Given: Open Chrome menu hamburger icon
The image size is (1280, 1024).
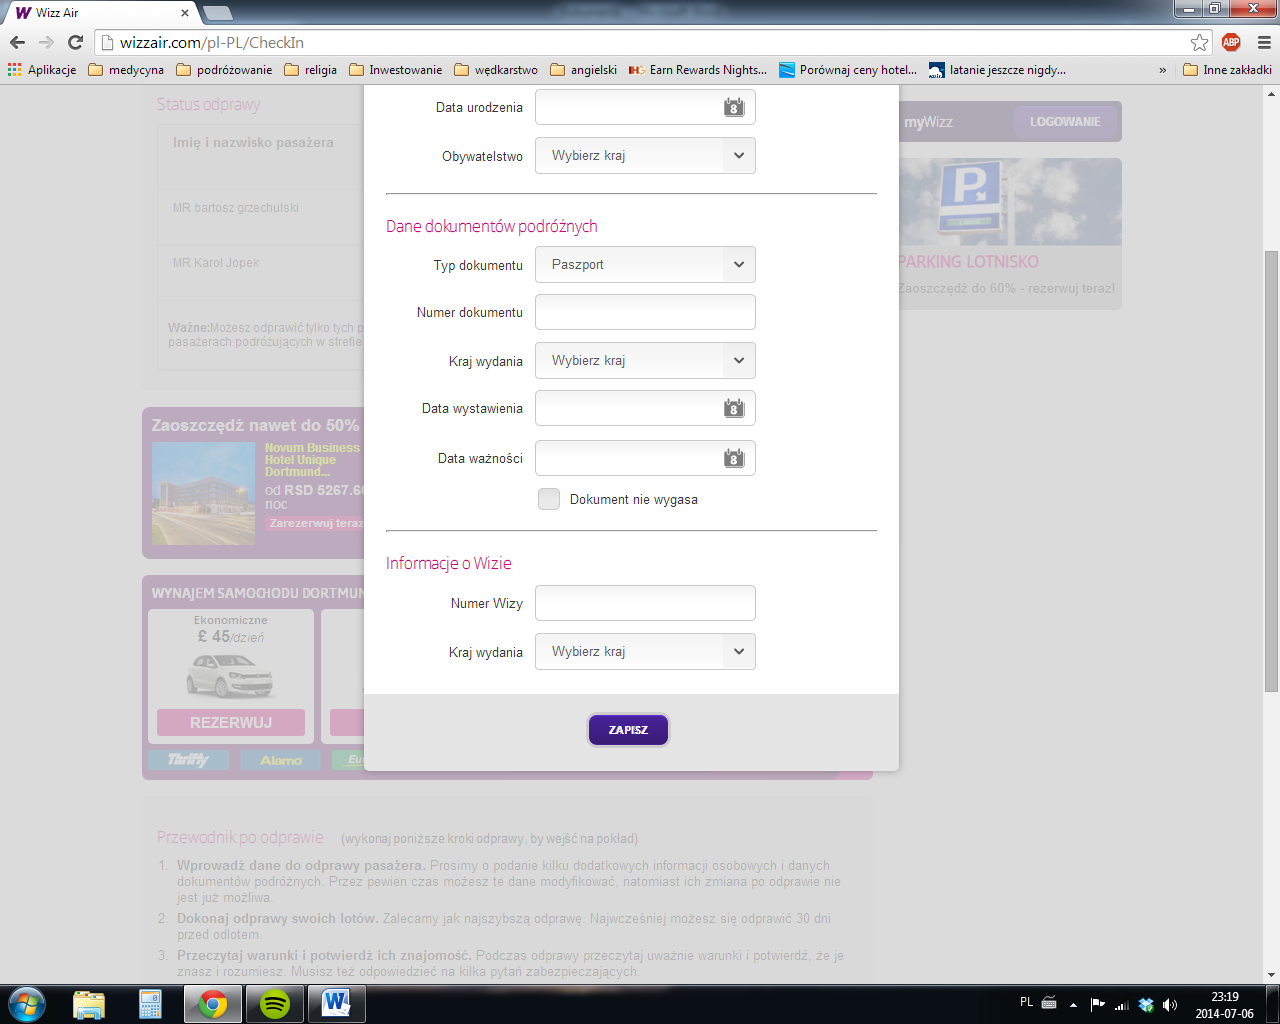Looking at the screenshot, I should (1264, 42).
